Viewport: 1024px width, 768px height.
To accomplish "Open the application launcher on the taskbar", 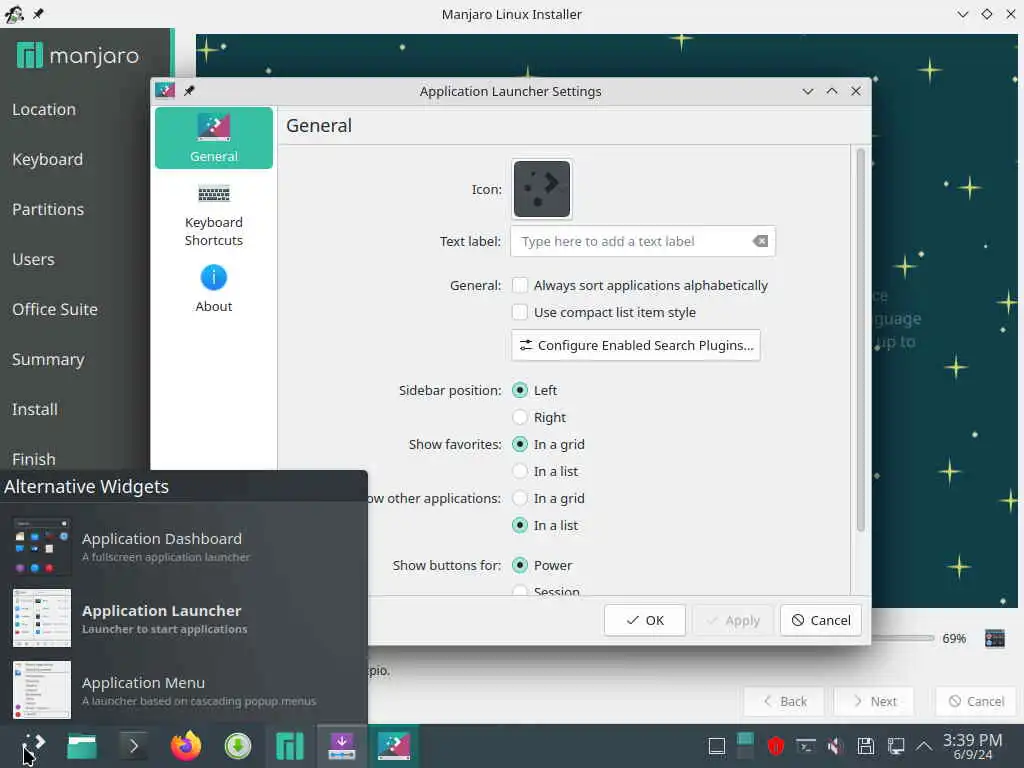I will tap(31, 746).
